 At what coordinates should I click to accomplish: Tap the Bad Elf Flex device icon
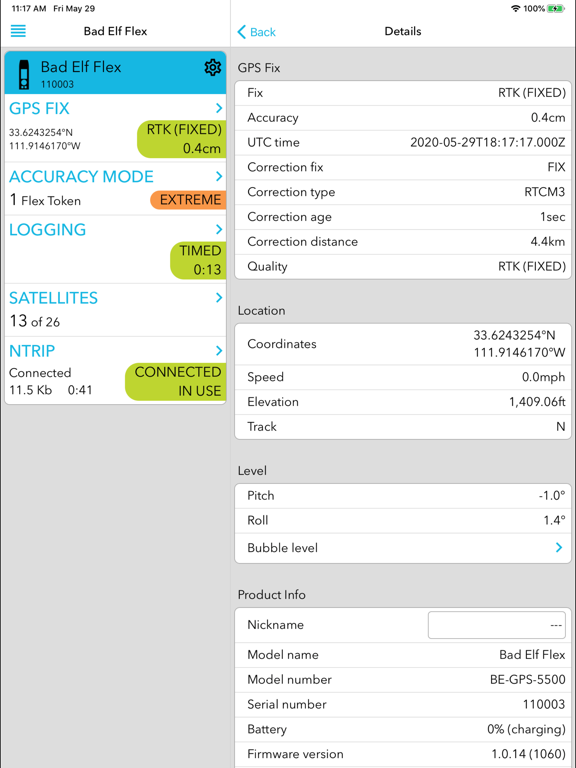click(x=24, y=75)
